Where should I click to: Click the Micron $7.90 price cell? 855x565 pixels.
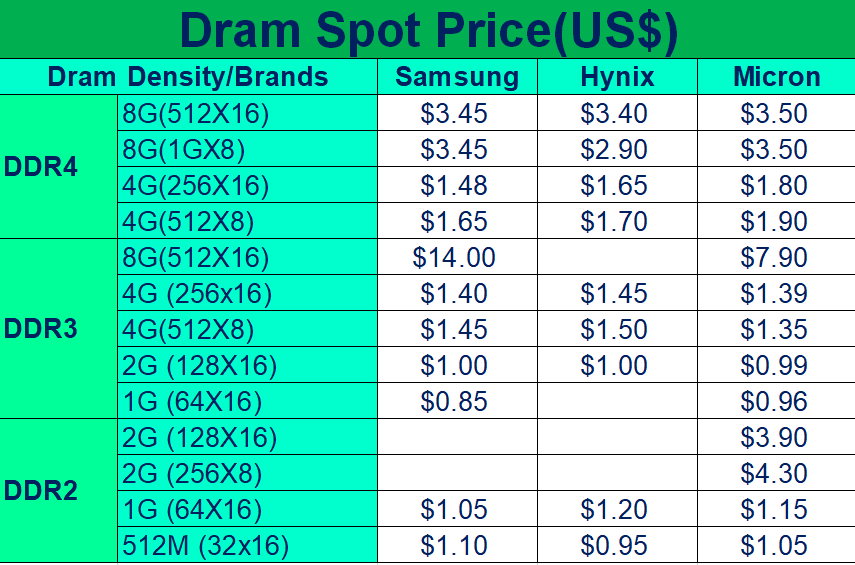[776, 257]
